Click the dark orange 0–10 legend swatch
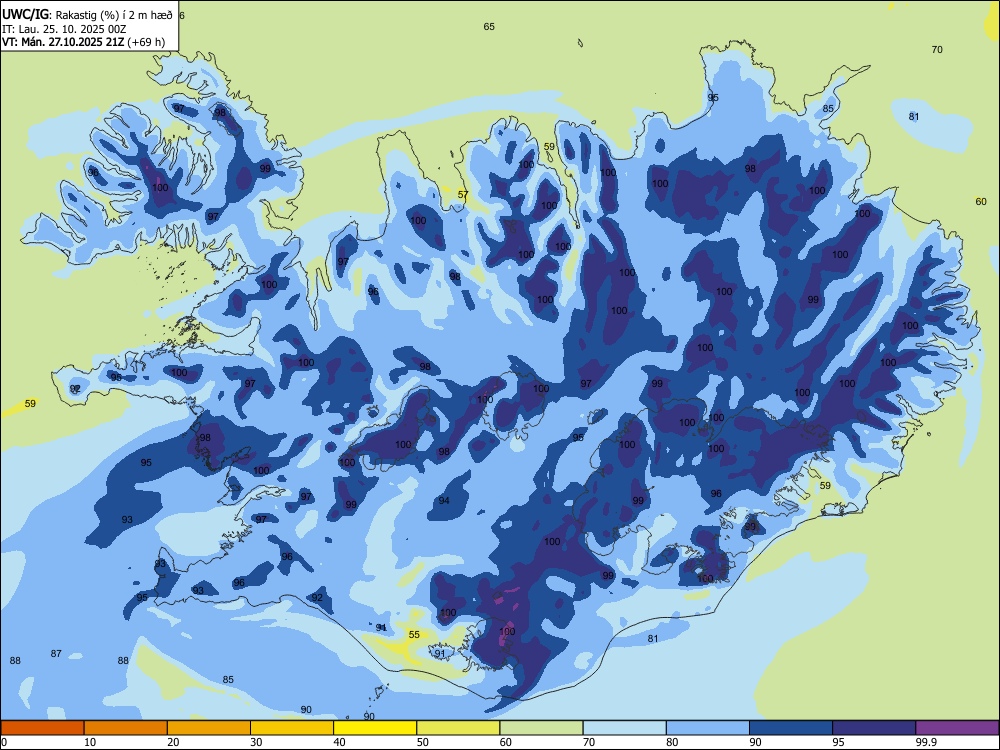Screen dimensions: 1000x750 (43, 728)
